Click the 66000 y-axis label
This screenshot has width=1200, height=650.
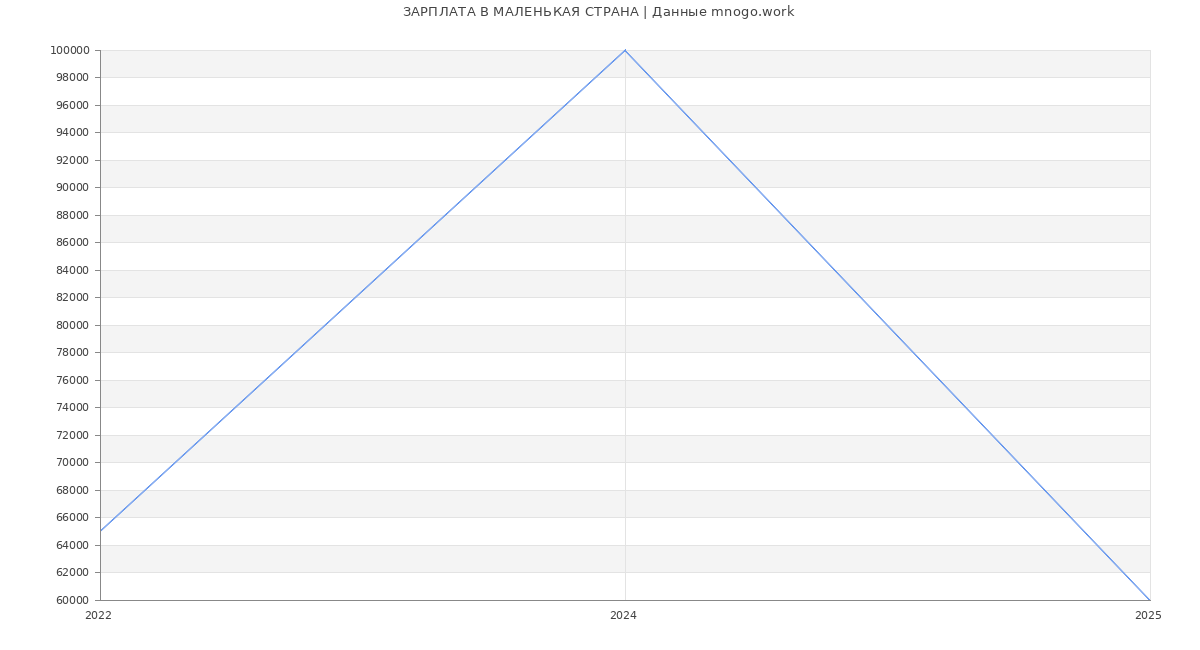coord(72,518)
